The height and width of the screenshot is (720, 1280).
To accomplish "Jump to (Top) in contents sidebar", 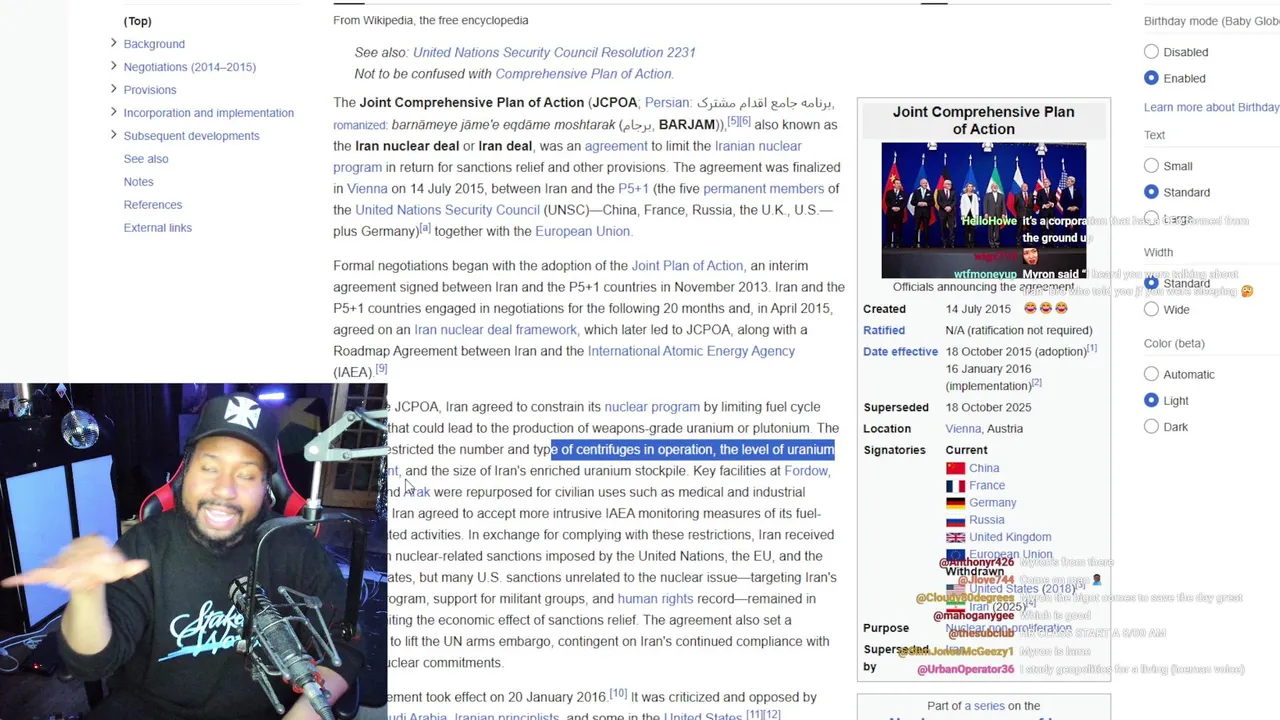I will pos(138,21).
